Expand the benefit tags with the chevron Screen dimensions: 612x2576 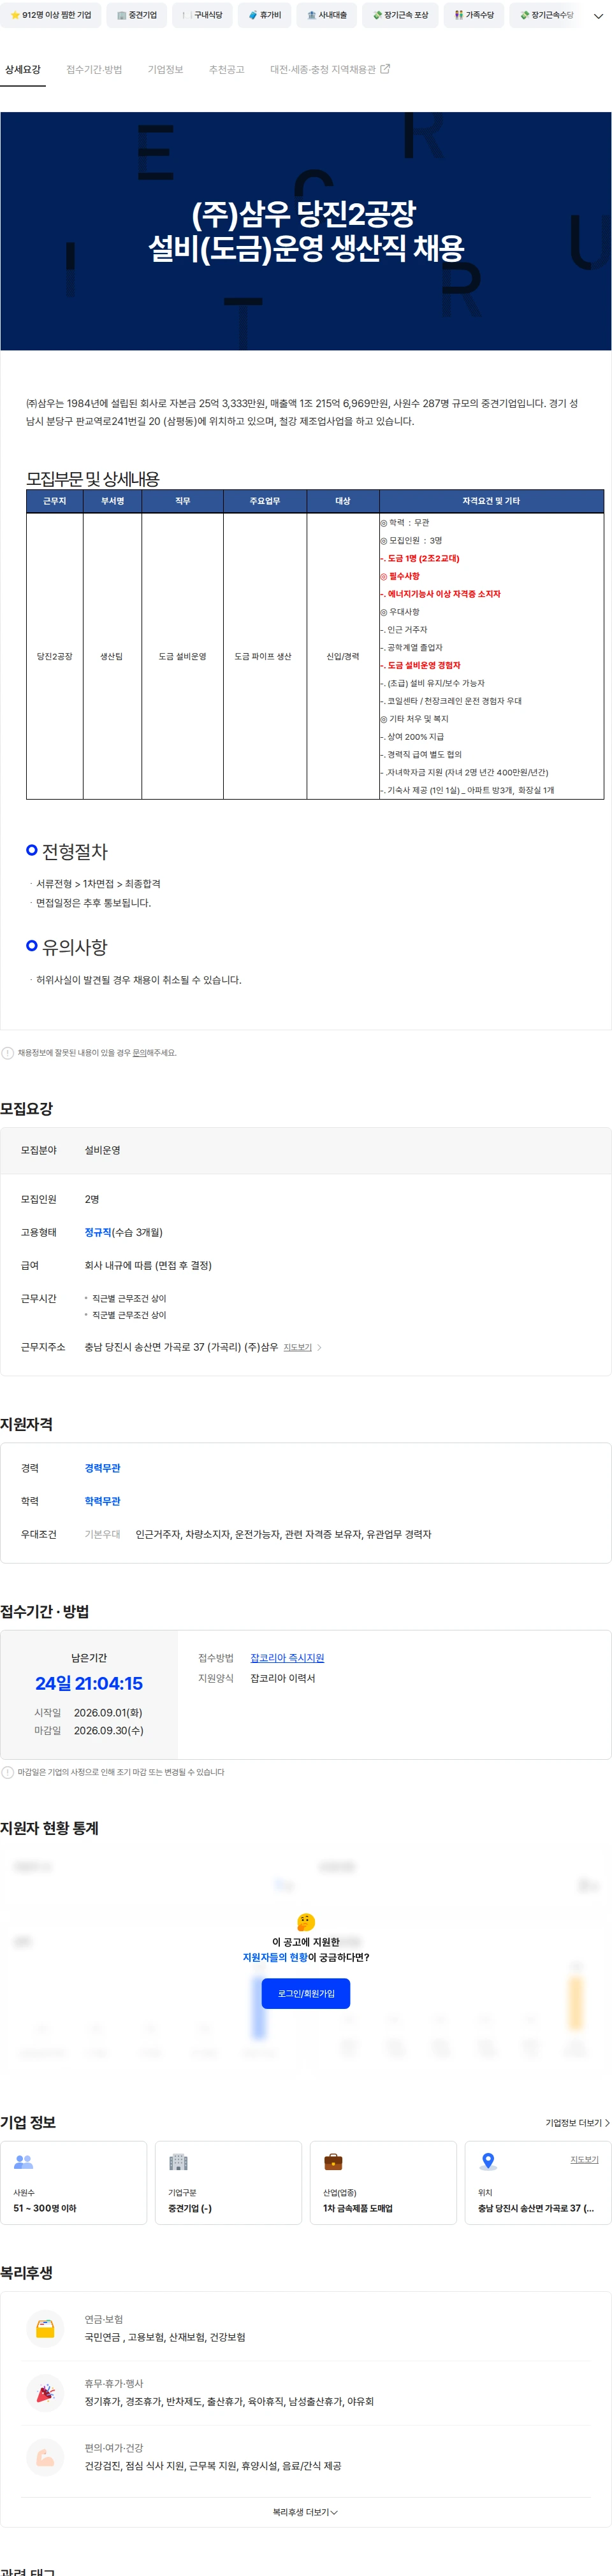coord(598,16)
